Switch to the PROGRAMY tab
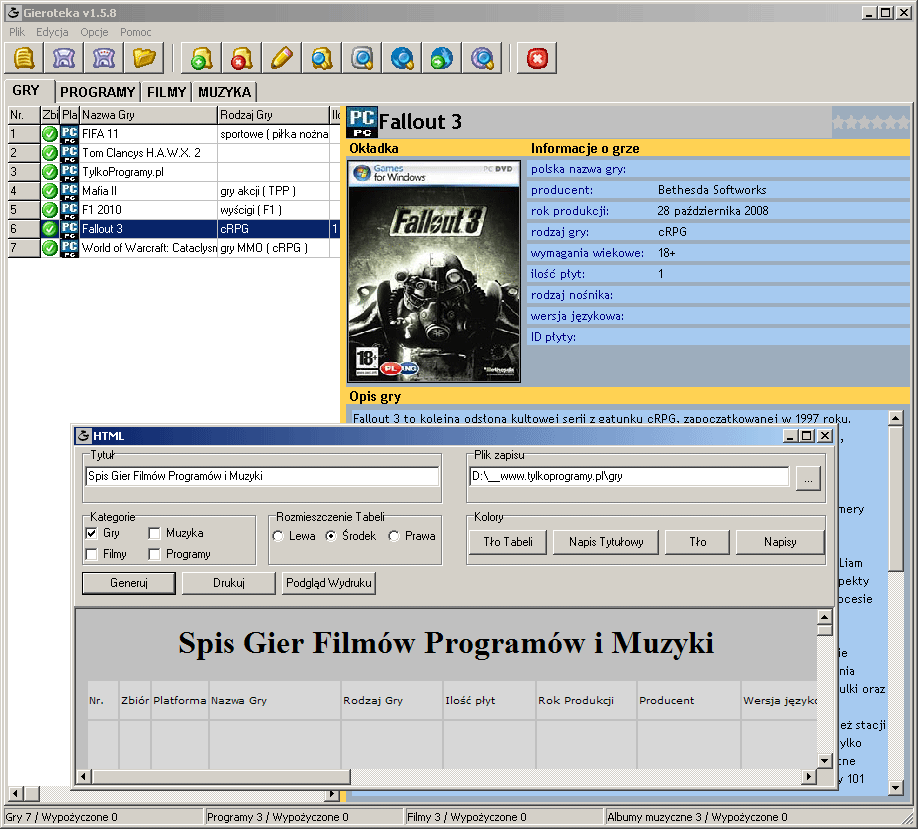This screenshot has height=829, width=918. pyautogui.click(x=98, y=92)
